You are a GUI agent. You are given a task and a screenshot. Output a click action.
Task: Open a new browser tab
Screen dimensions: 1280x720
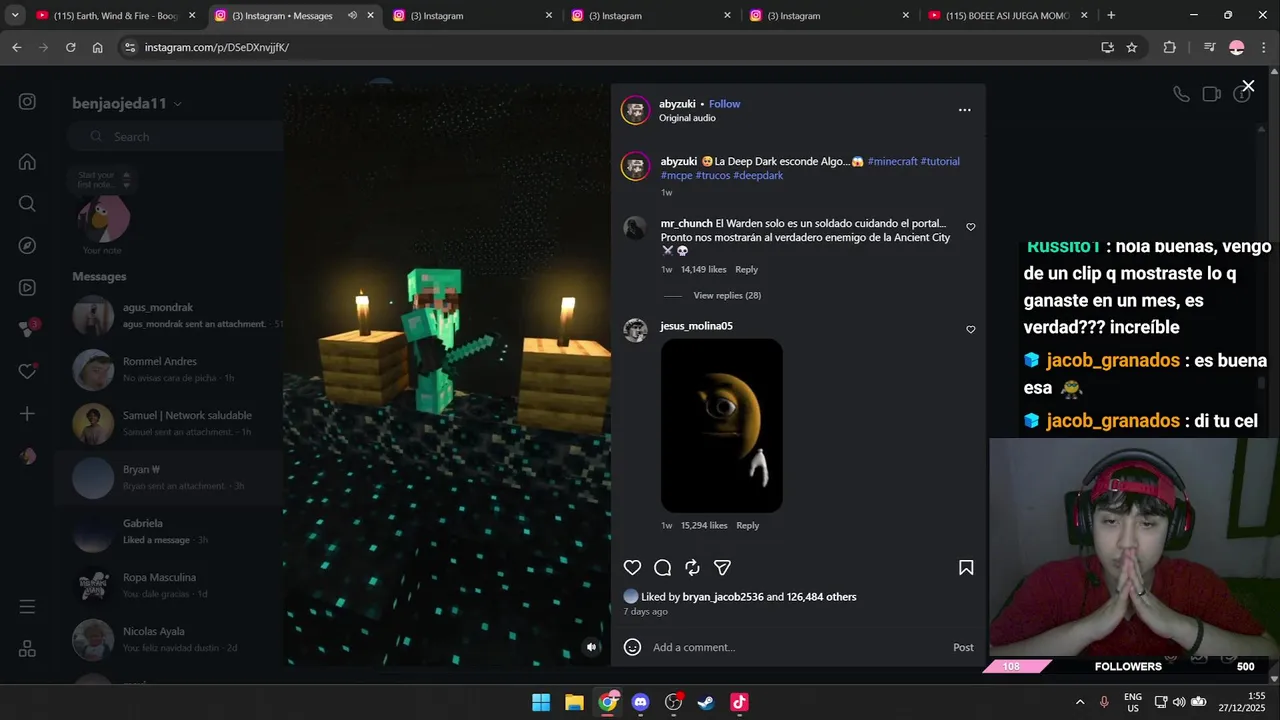pos(1111,16)
